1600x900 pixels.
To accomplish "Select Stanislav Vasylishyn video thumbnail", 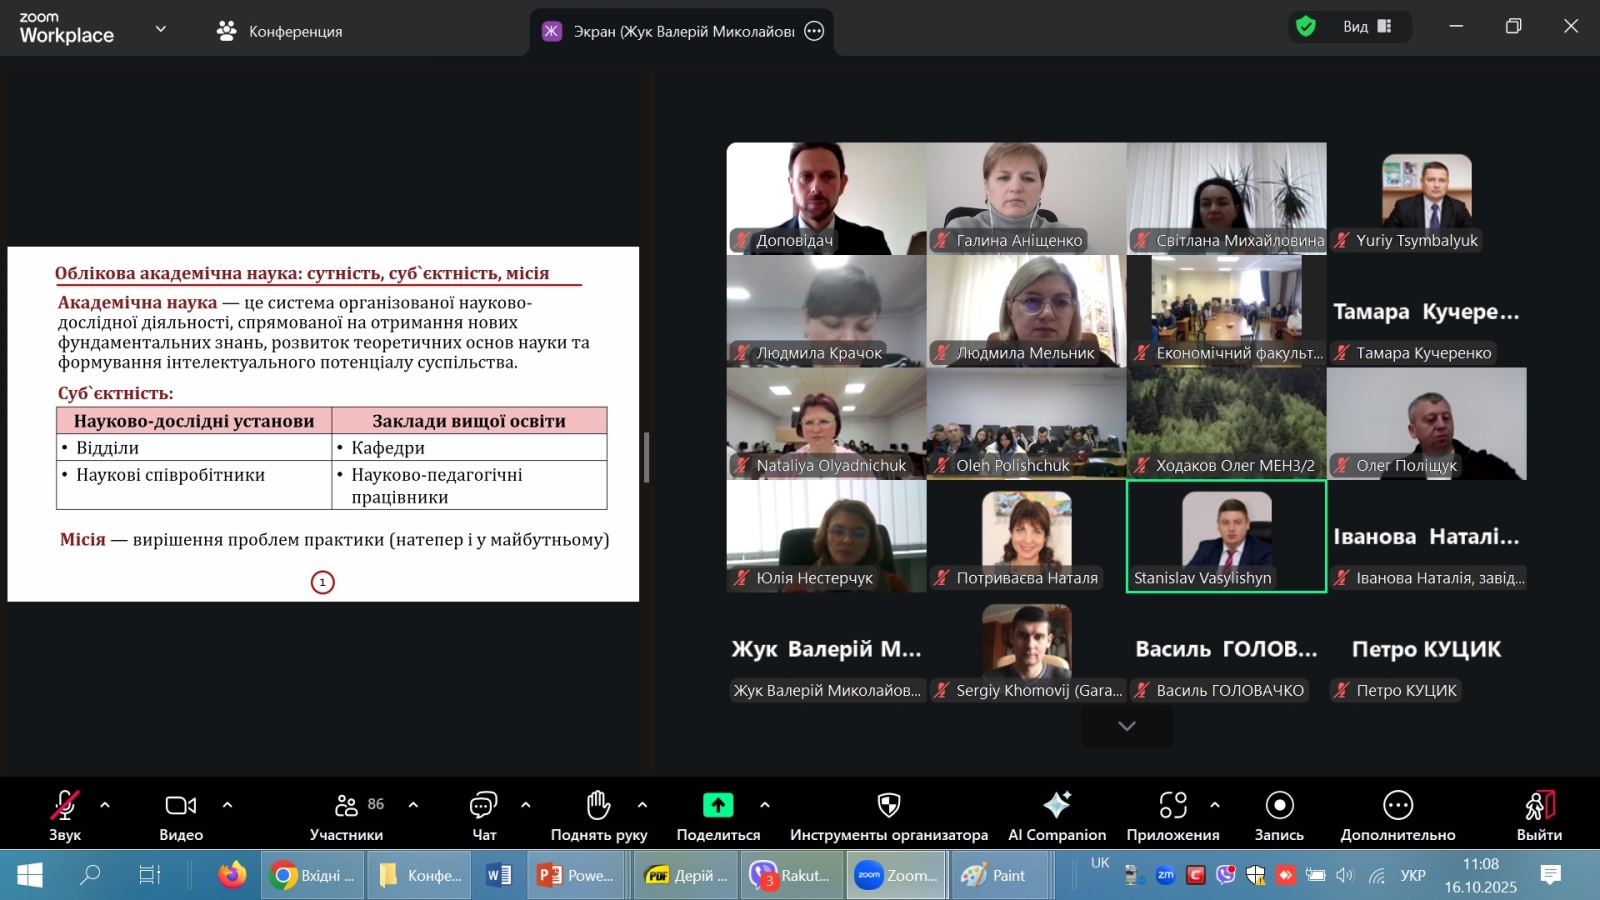I will point(1226,535).
